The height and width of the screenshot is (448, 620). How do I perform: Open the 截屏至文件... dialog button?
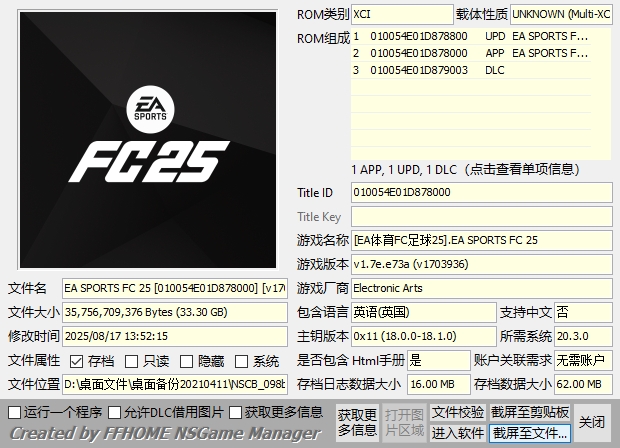(x=530, y=433)
